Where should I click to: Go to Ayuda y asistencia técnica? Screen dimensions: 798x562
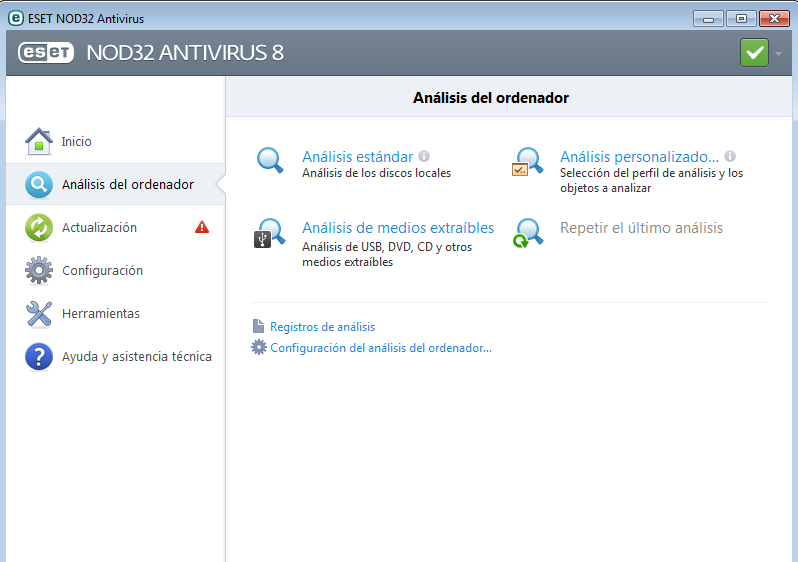[136, 357]
